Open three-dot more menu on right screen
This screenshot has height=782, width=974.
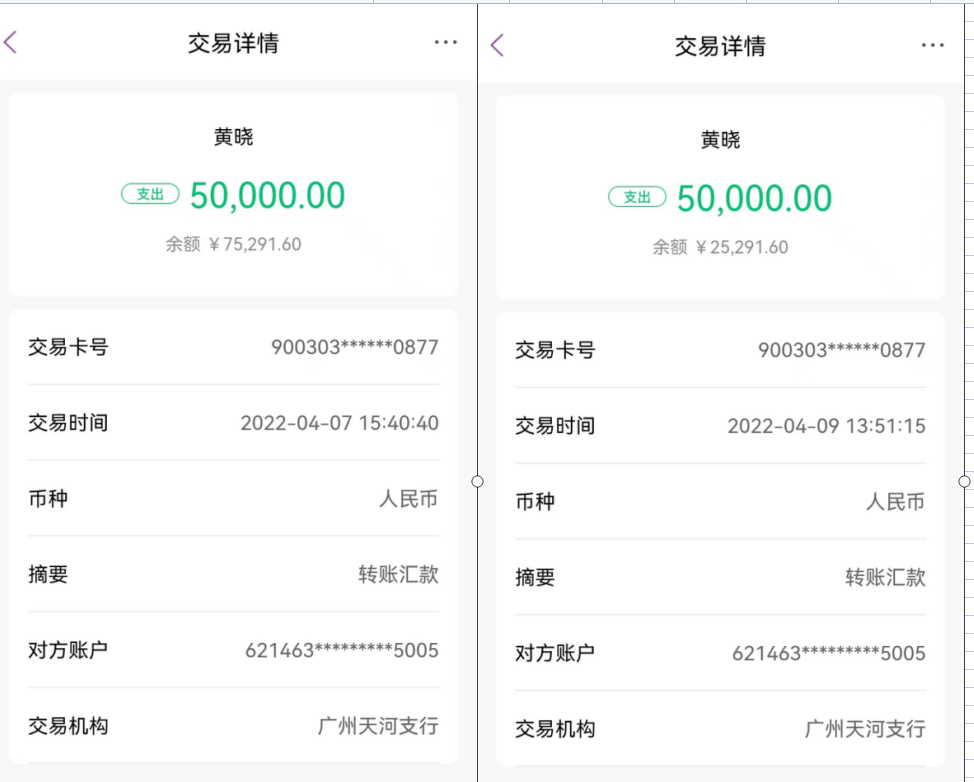pyautogui.click(x=933, y=45)
